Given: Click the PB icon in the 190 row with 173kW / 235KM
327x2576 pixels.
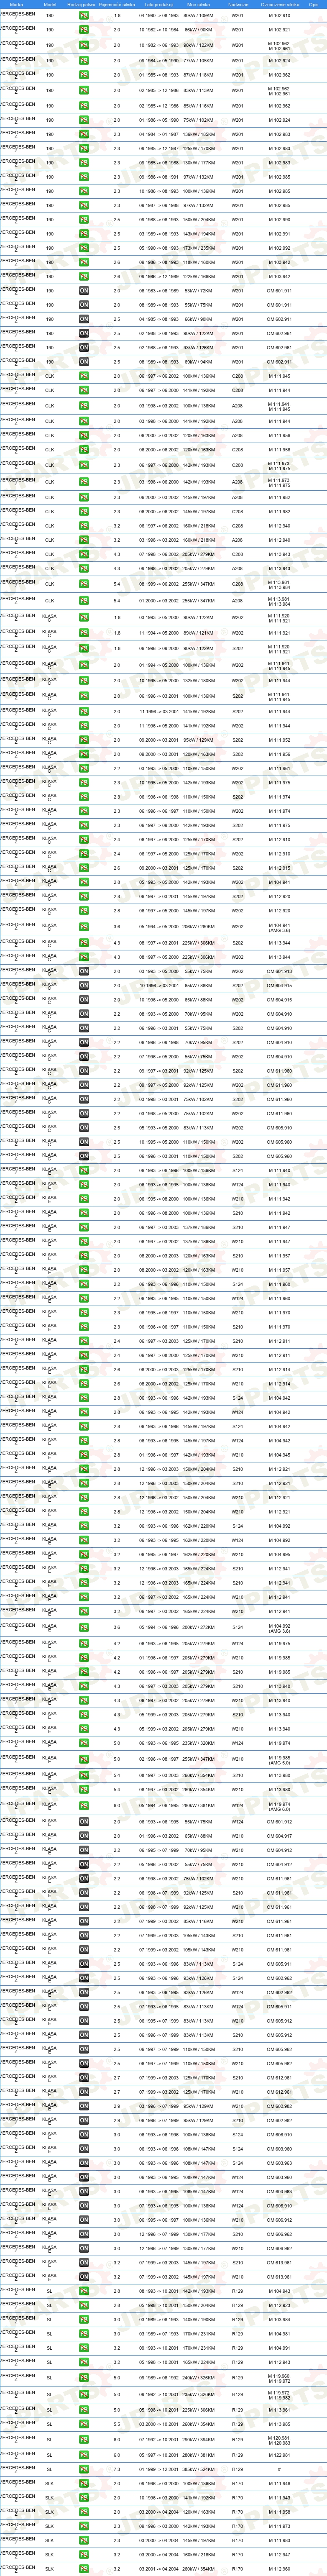Looking at the screenshot, I should [84, 248].
